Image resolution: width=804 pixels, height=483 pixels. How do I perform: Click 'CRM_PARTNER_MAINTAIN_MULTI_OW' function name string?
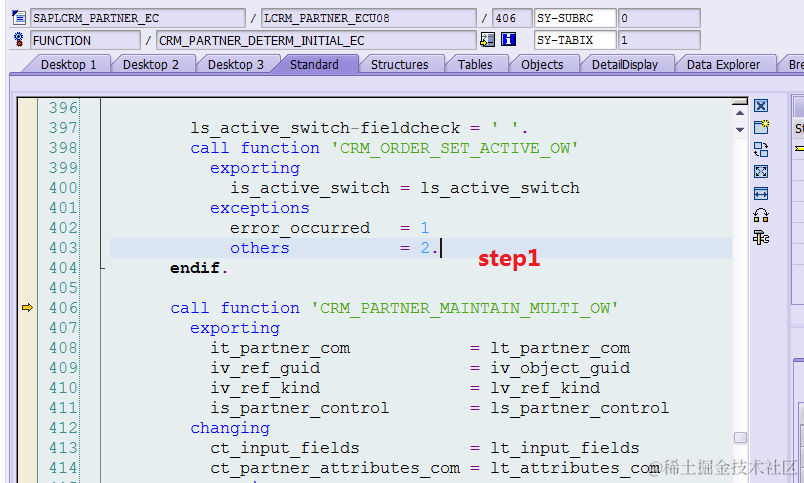(465, 308)
